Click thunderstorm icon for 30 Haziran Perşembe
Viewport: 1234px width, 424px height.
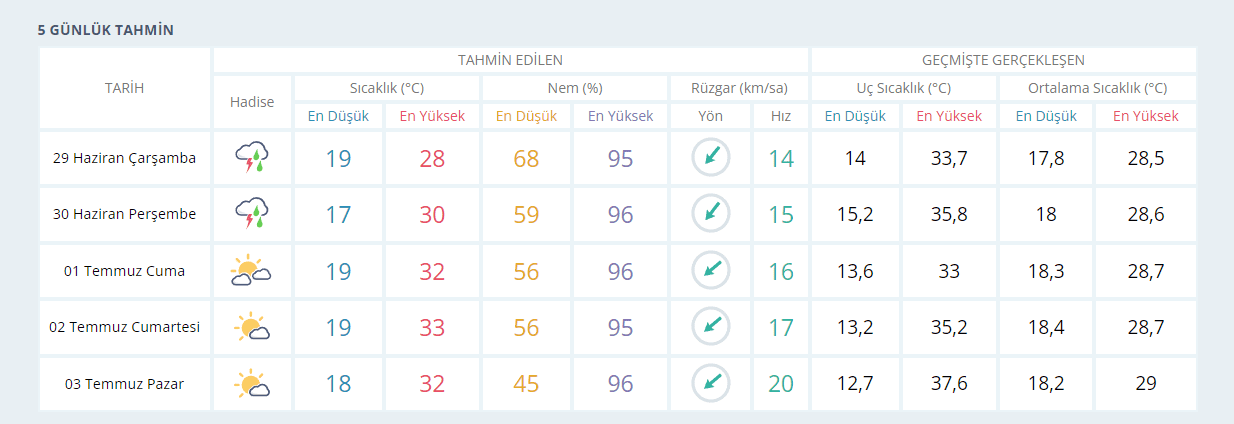tap(251, 214)
